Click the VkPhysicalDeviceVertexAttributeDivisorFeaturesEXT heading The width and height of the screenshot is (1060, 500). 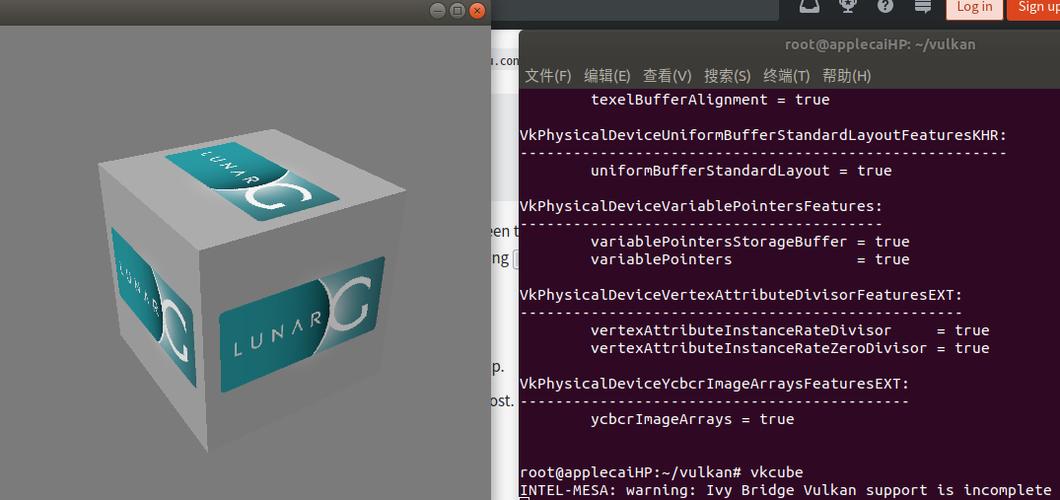(741, 295)
